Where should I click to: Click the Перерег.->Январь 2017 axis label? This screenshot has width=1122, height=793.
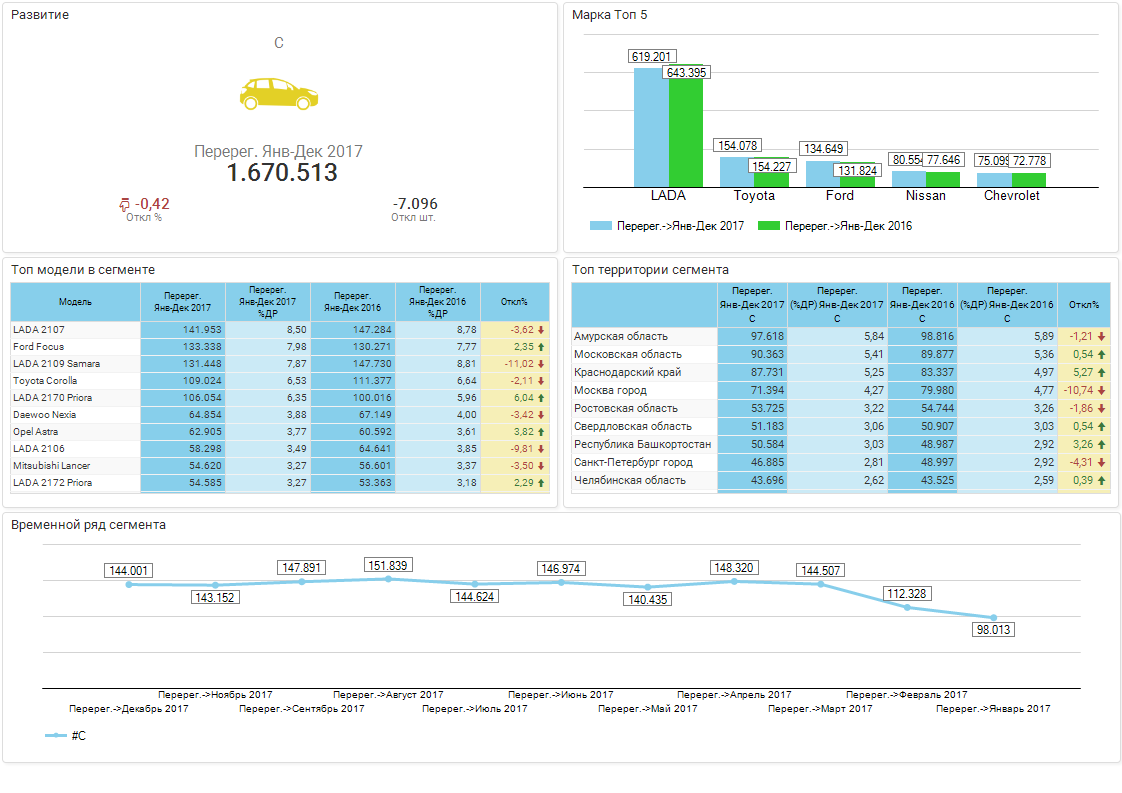[x=993, y=709]
